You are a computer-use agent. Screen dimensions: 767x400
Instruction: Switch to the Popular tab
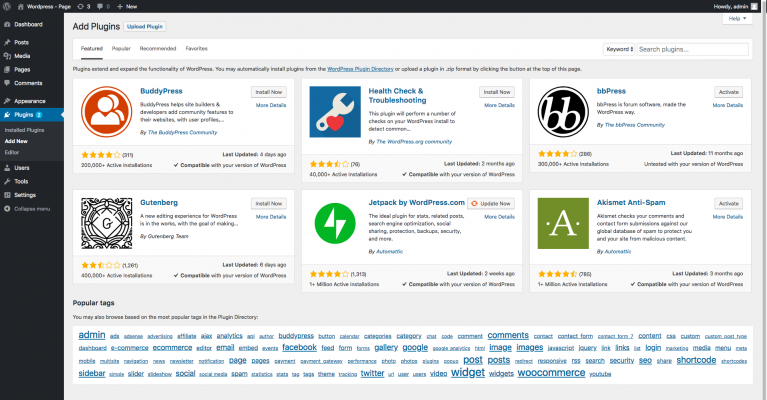[121, 48]
